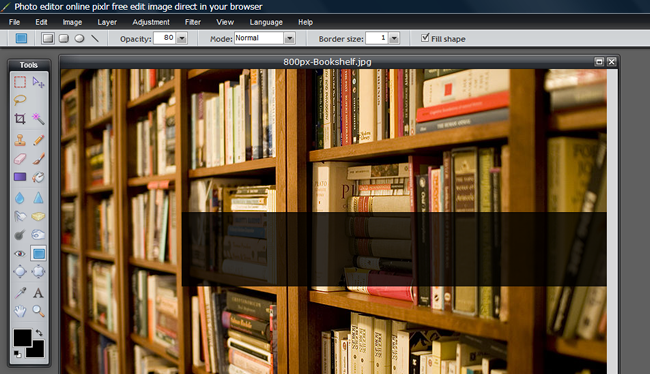
Task: Choose the line shape option
Action: [95, 39]
